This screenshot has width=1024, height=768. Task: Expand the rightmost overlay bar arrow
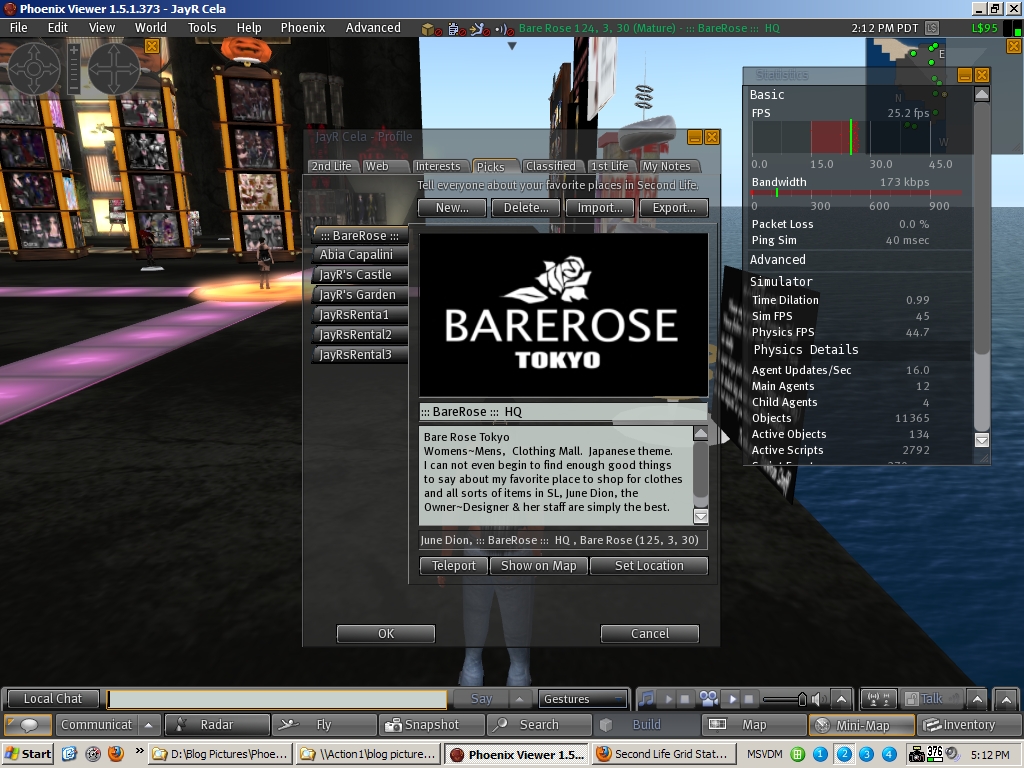point(1006,699)
